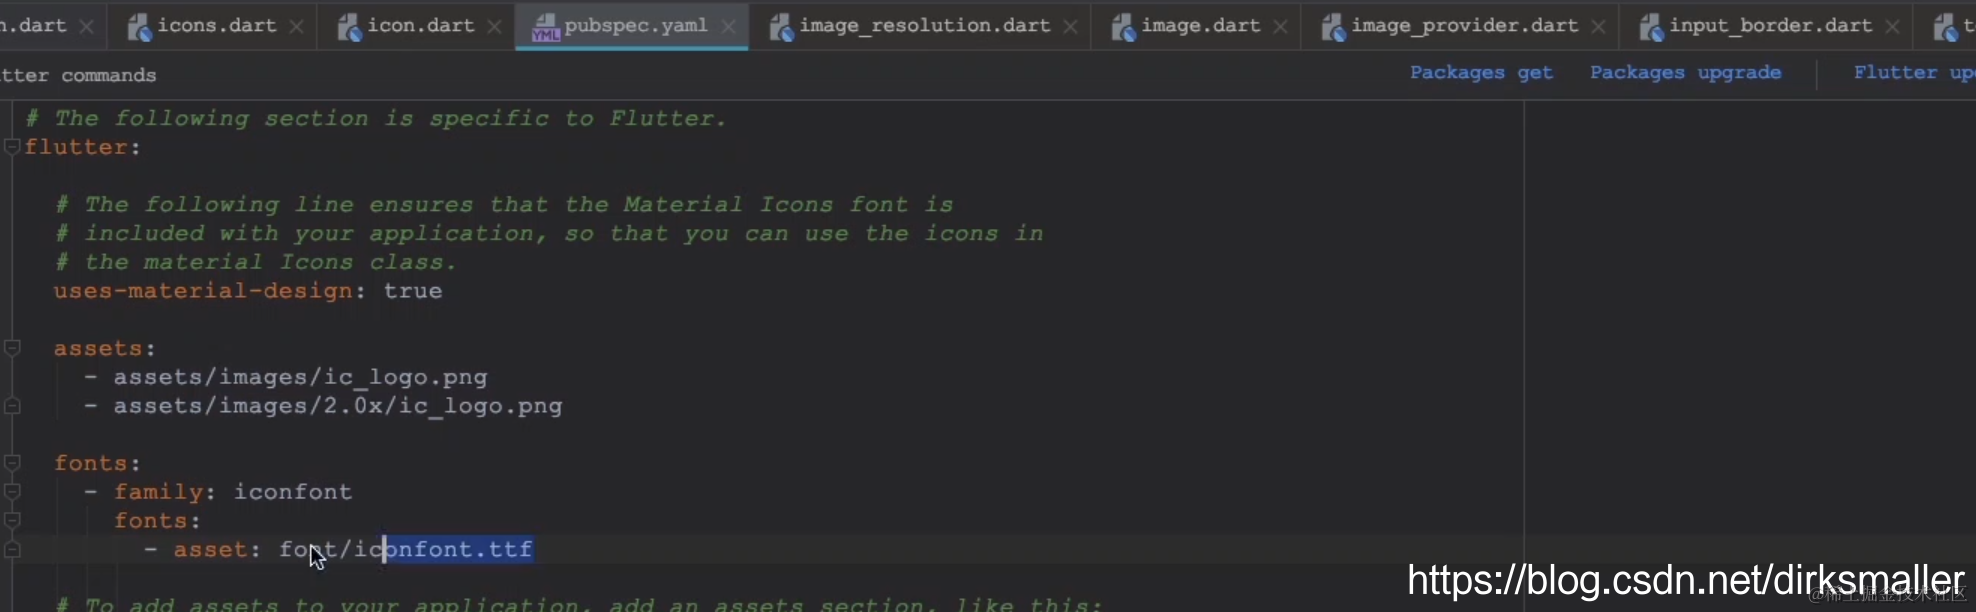Close the pubspec.yaml tab
The height and width of the screenshot is (612, 1976).
tap(728, 27)
